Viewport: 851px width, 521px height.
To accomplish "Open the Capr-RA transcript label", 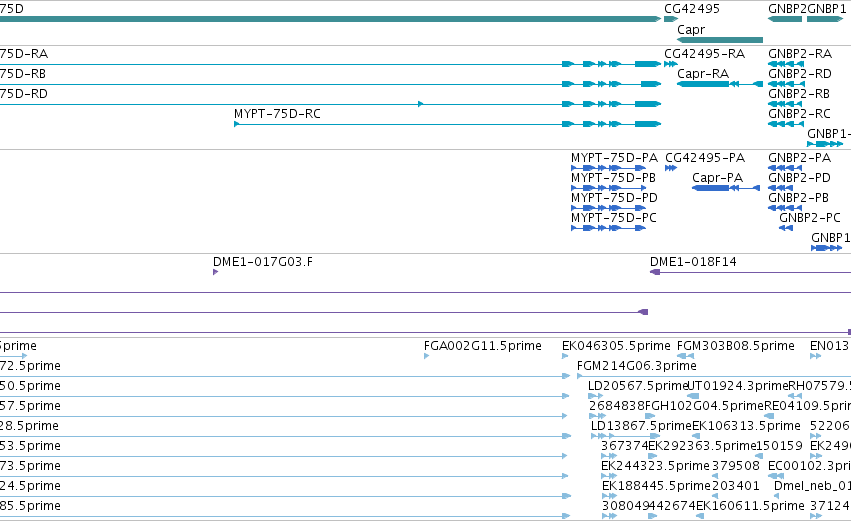I will [703, 74].
